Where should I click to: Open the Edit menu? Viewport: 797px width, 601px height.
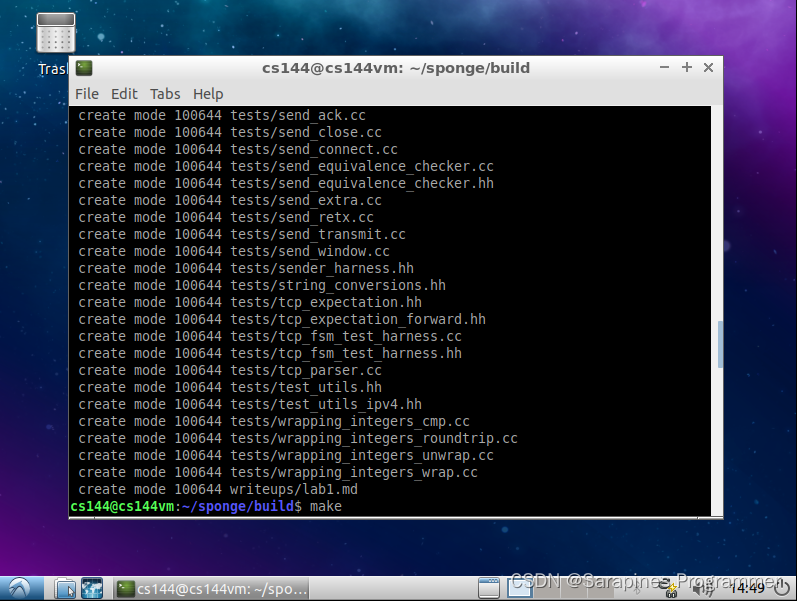pos(124,93)
